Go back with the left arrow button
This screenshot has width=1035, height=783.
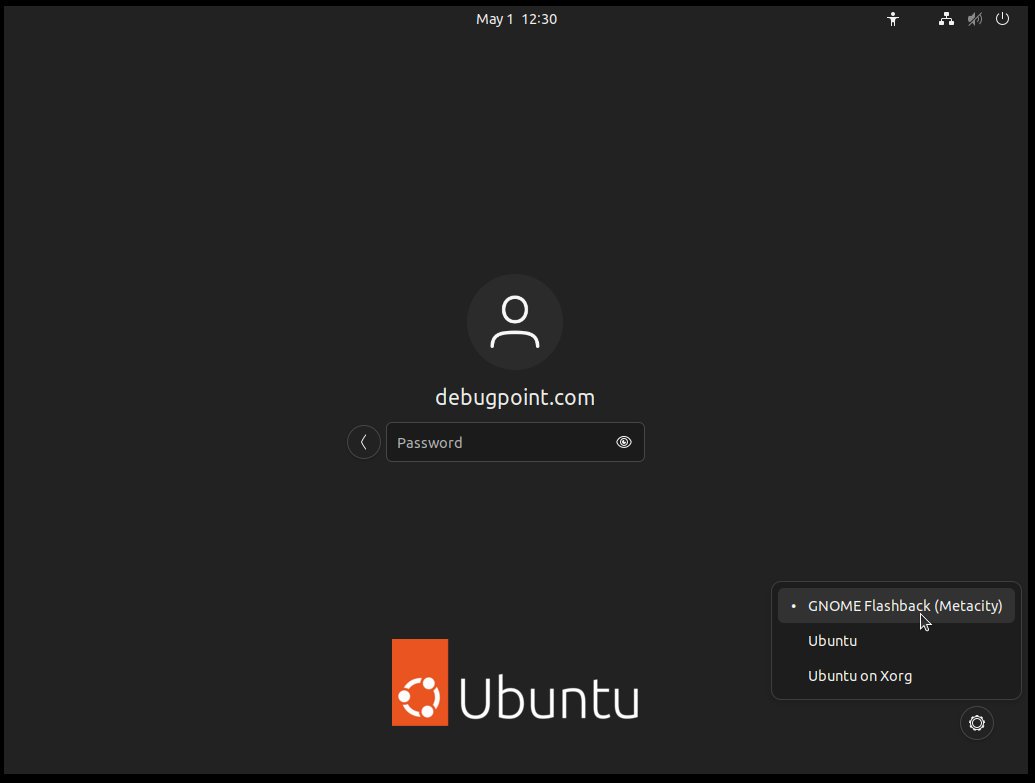click(x=363, y=441)
